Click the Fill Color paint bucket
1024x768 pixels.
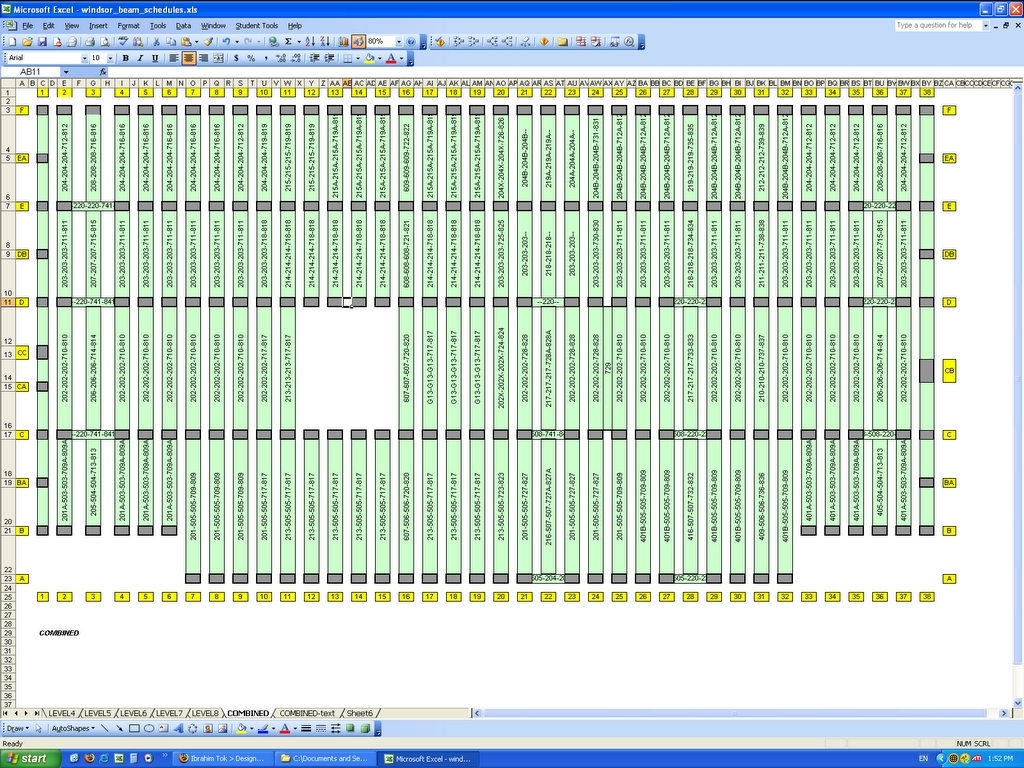pos(369,58)
